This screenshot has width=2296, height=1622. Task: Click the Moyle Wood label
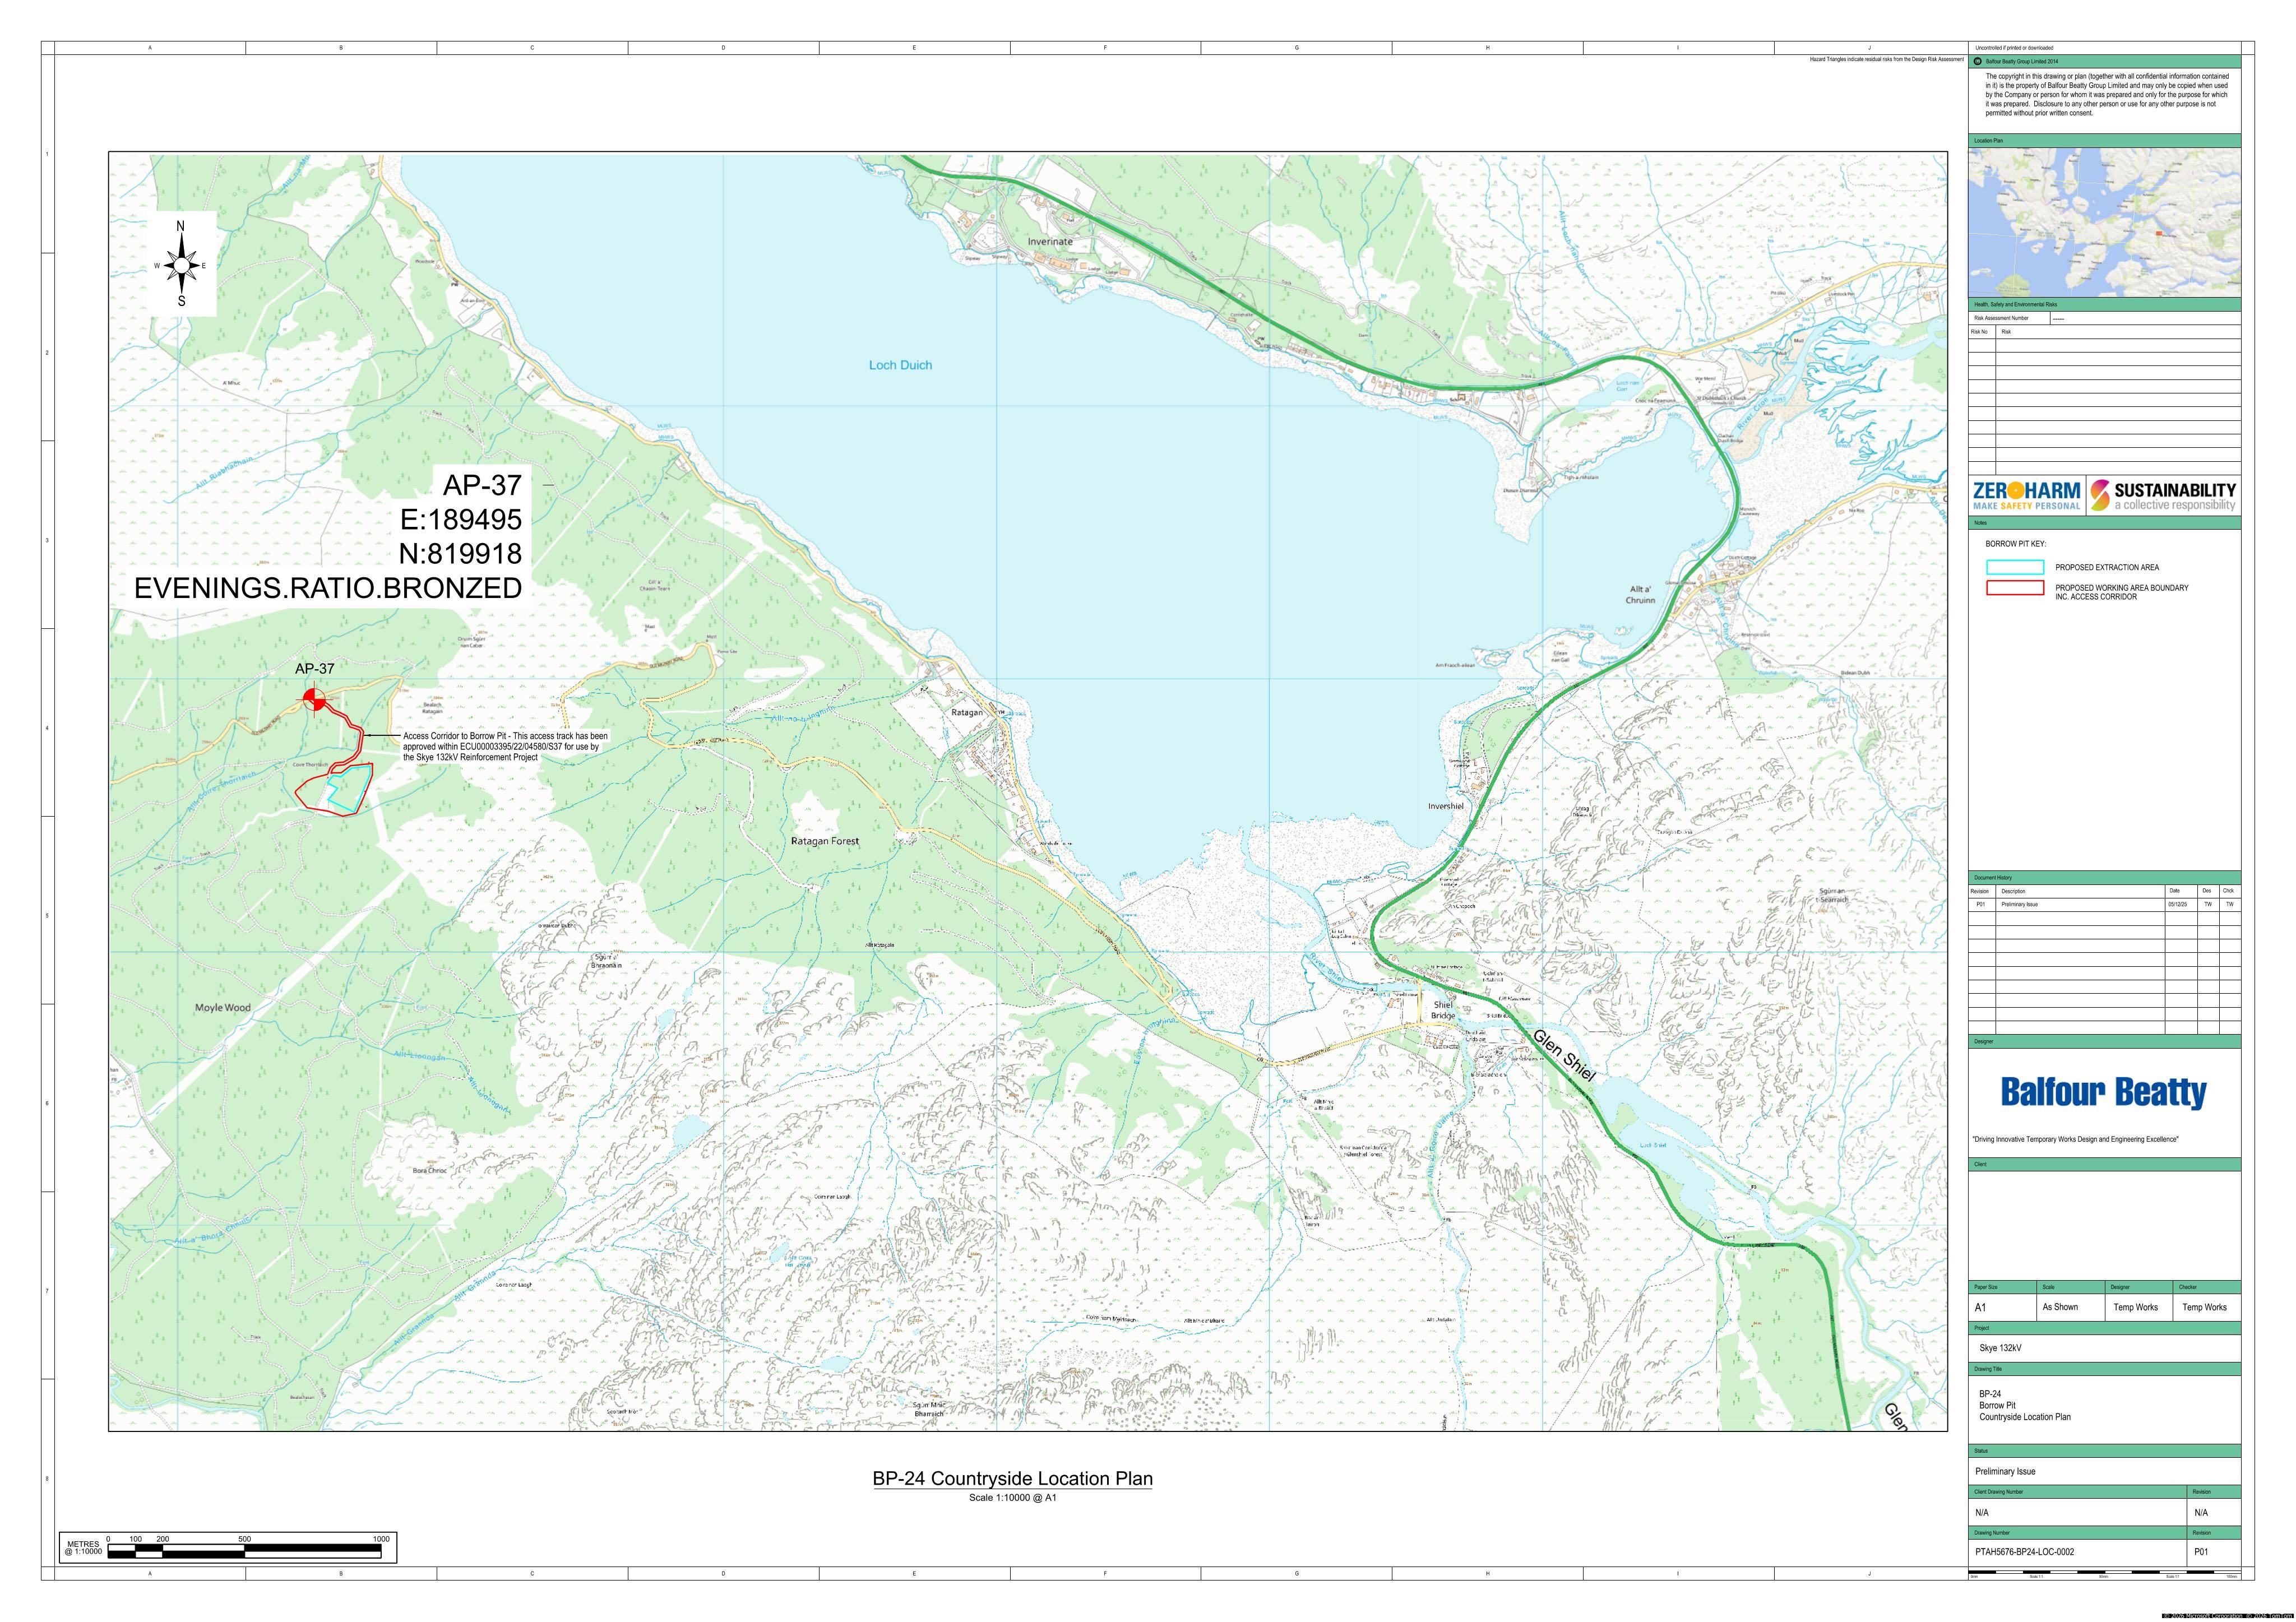223,1008
